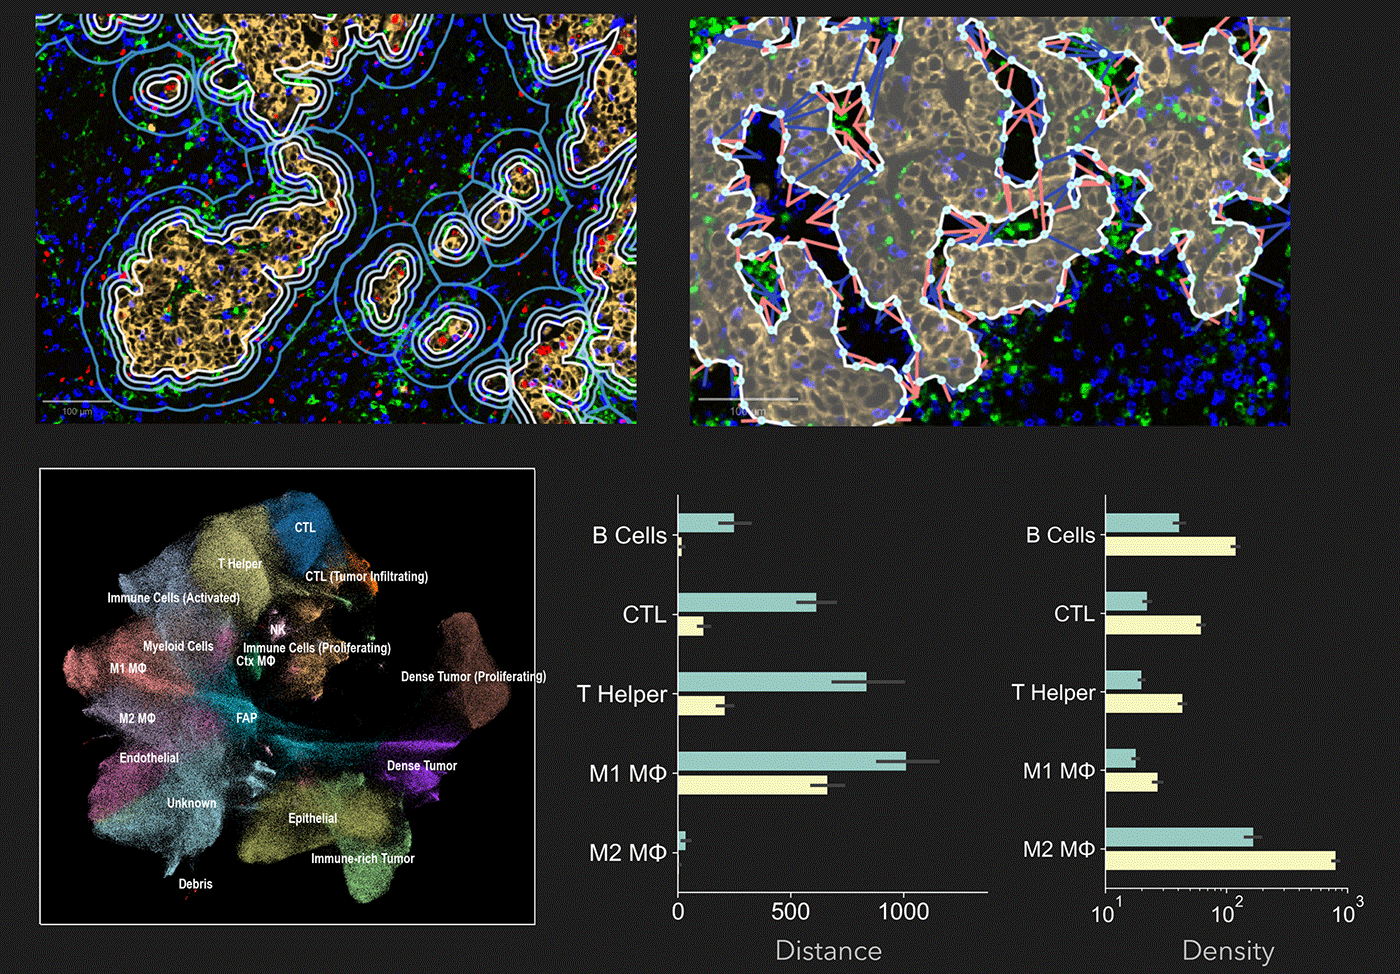1400x974 pixels.
Task: Click the Dense Tumor (Proliferating) label
Action: (473, 677)
